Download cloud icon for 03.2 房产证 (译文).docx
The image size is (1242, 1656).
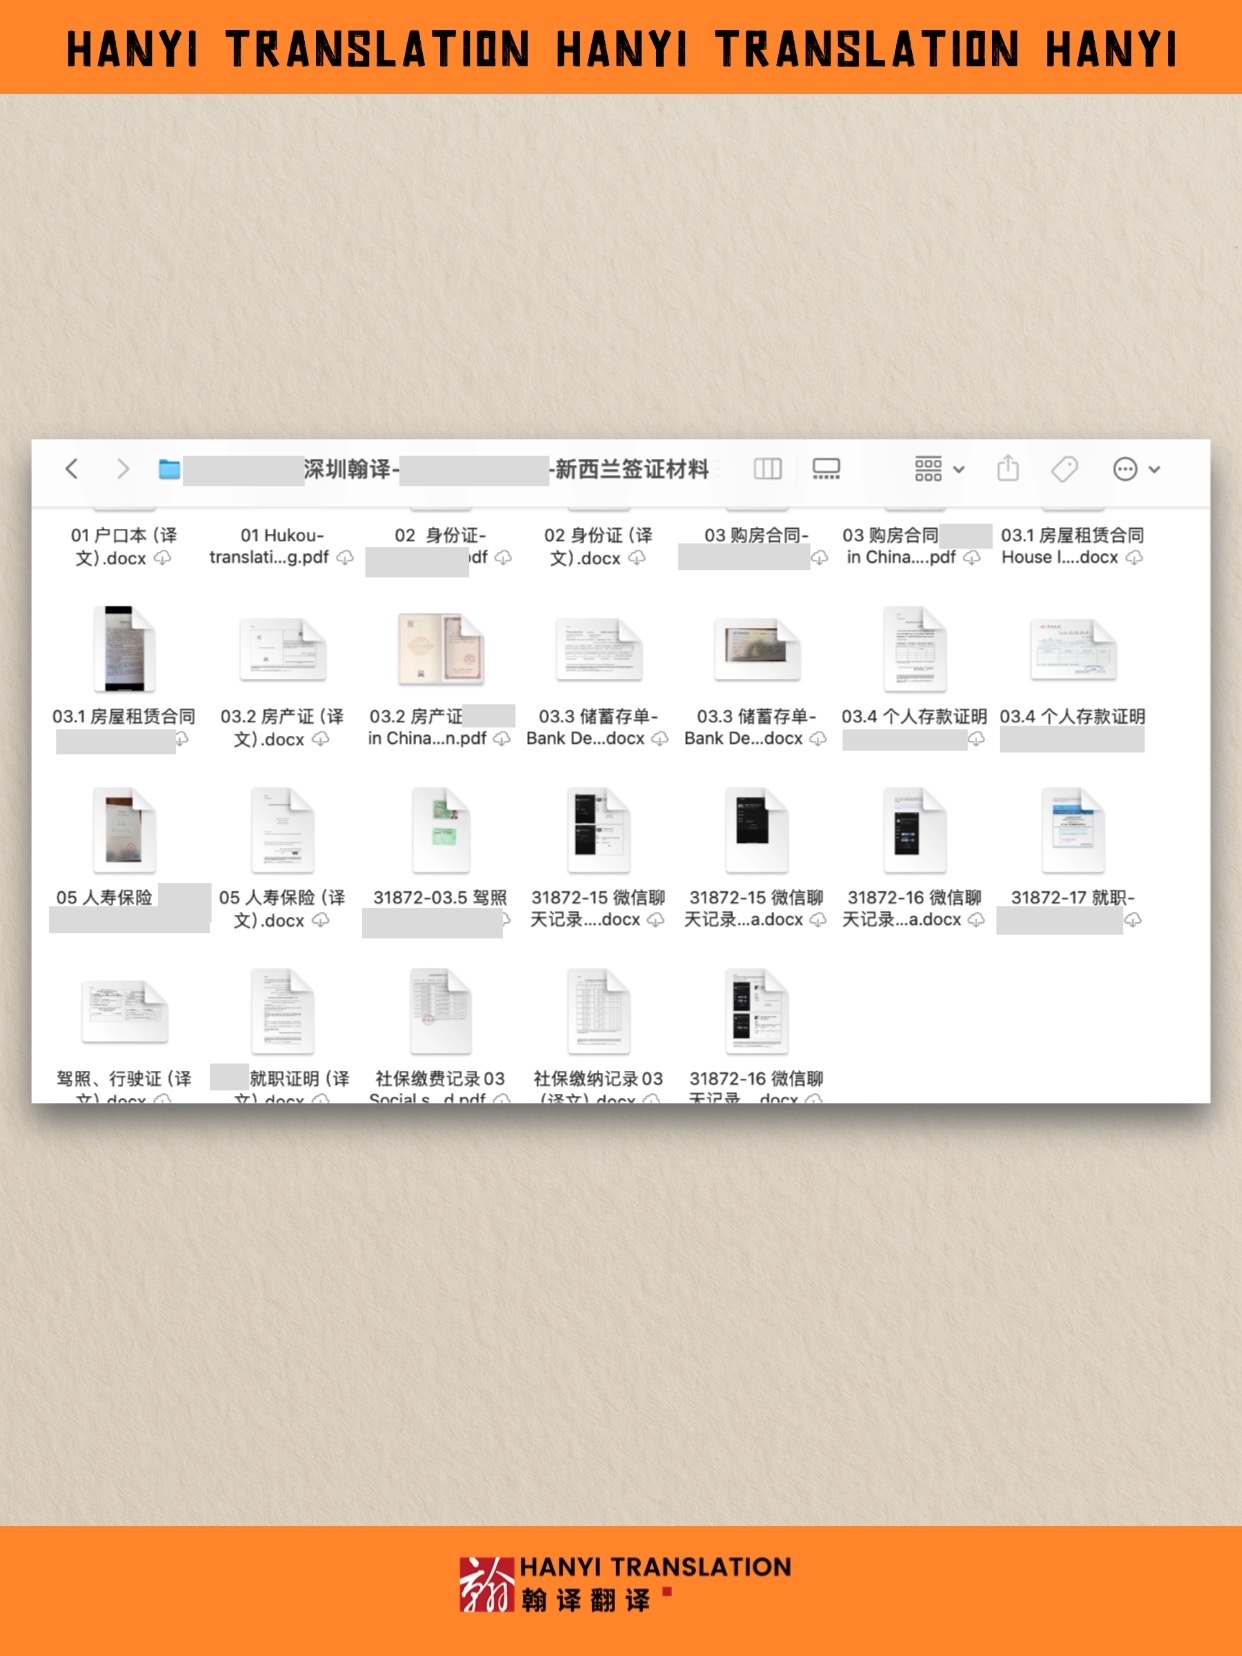(x=321, y=739)
